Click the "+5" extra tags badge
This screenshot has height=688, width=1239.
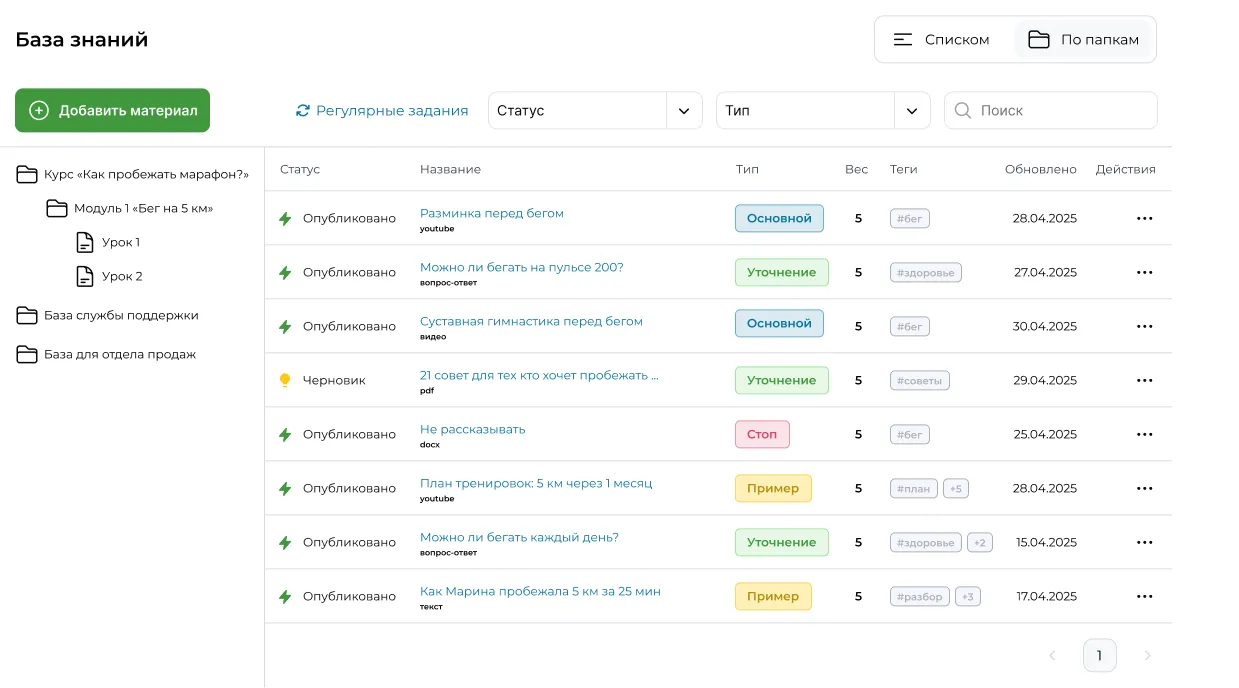point(955,489)
